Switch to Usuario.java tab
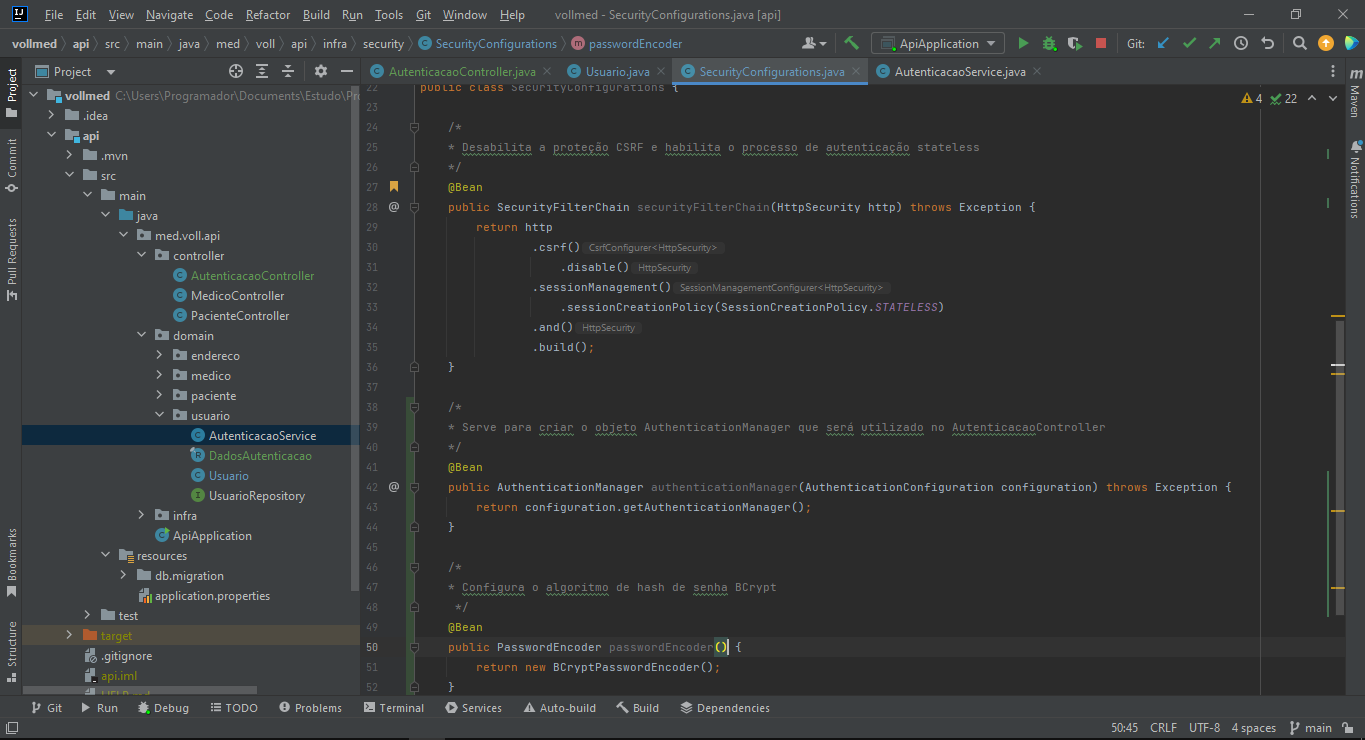This screenshot has width=1365, height=740. pyautogui.click(x=618, y=72)
